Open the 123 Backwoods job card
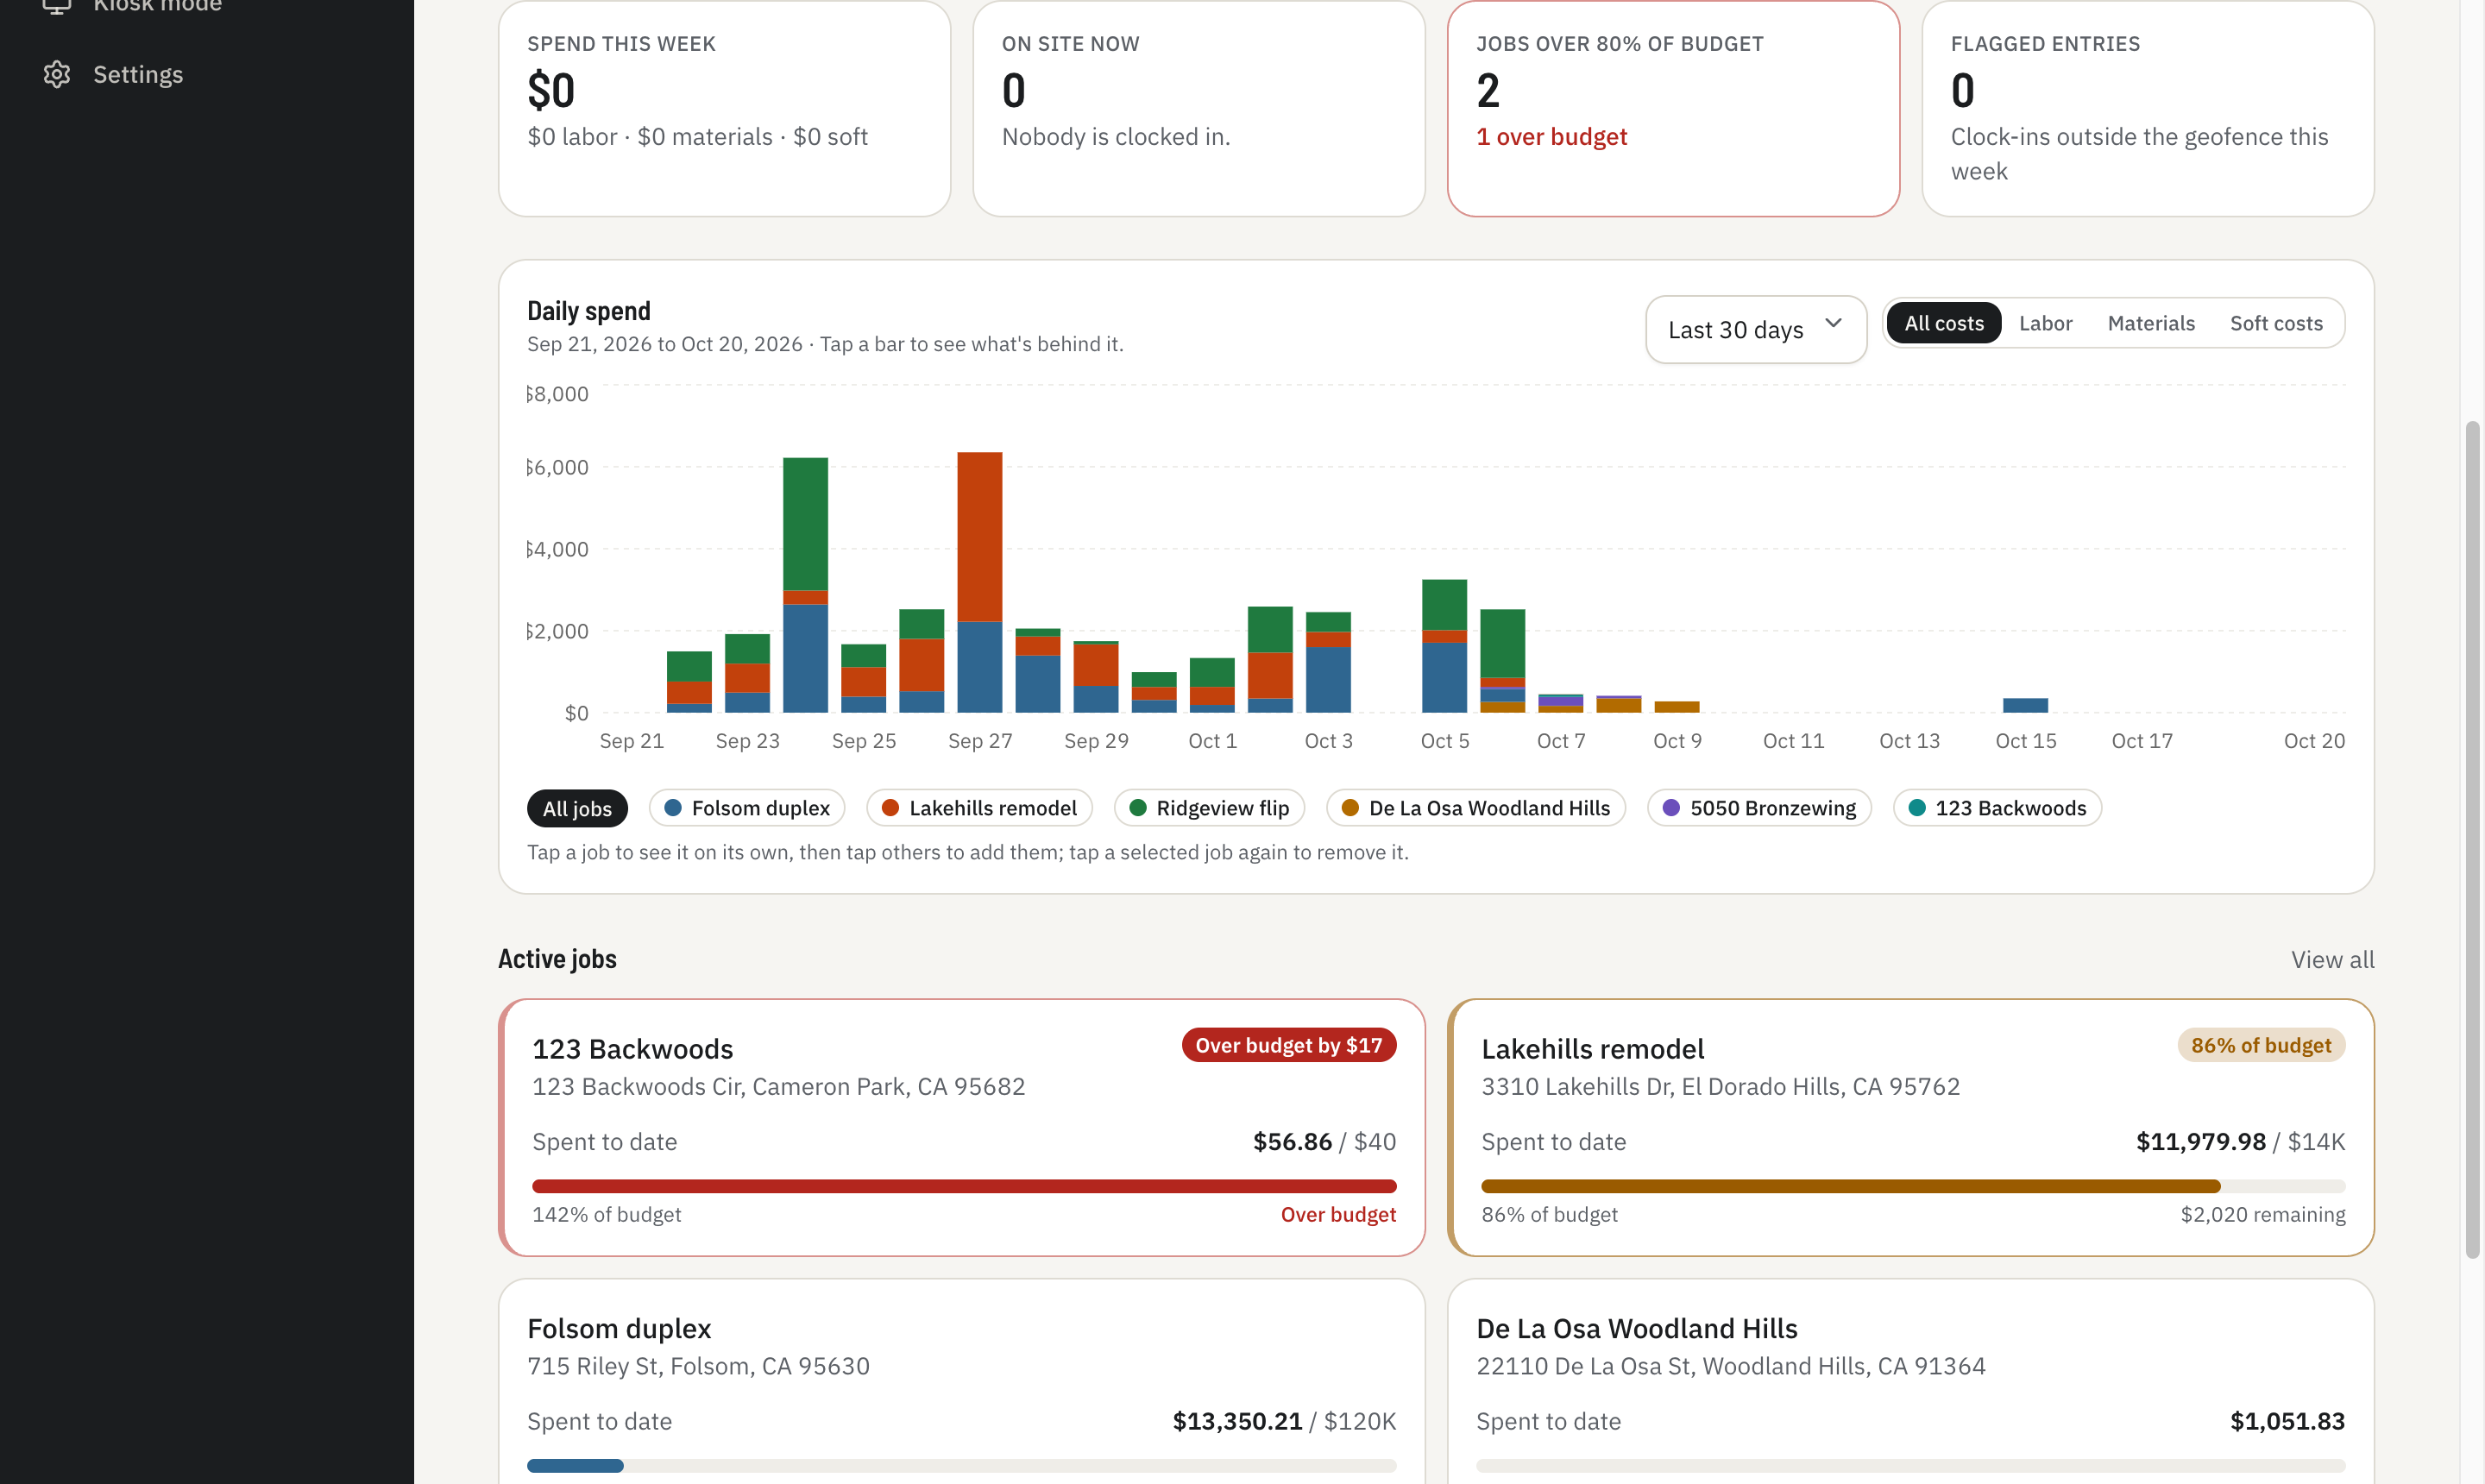The image size is (2485, 1484). [x=962, y=1127]
